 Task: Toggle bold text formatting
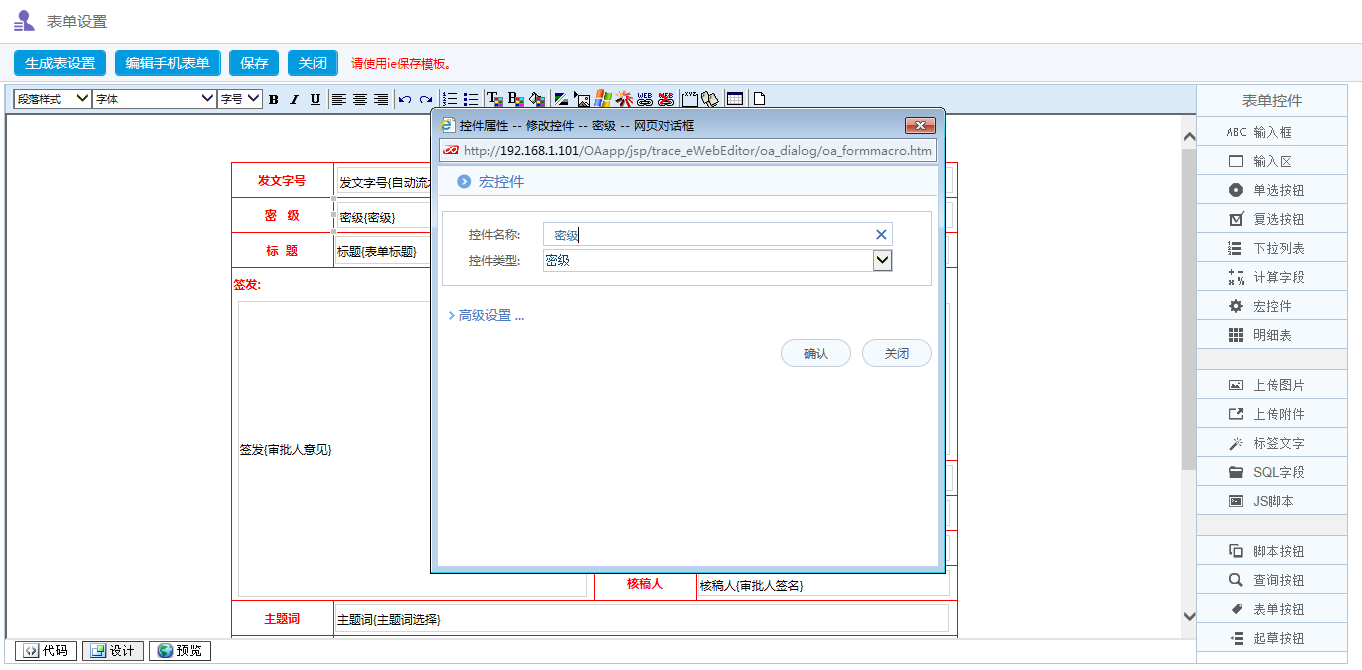[273, 98]
